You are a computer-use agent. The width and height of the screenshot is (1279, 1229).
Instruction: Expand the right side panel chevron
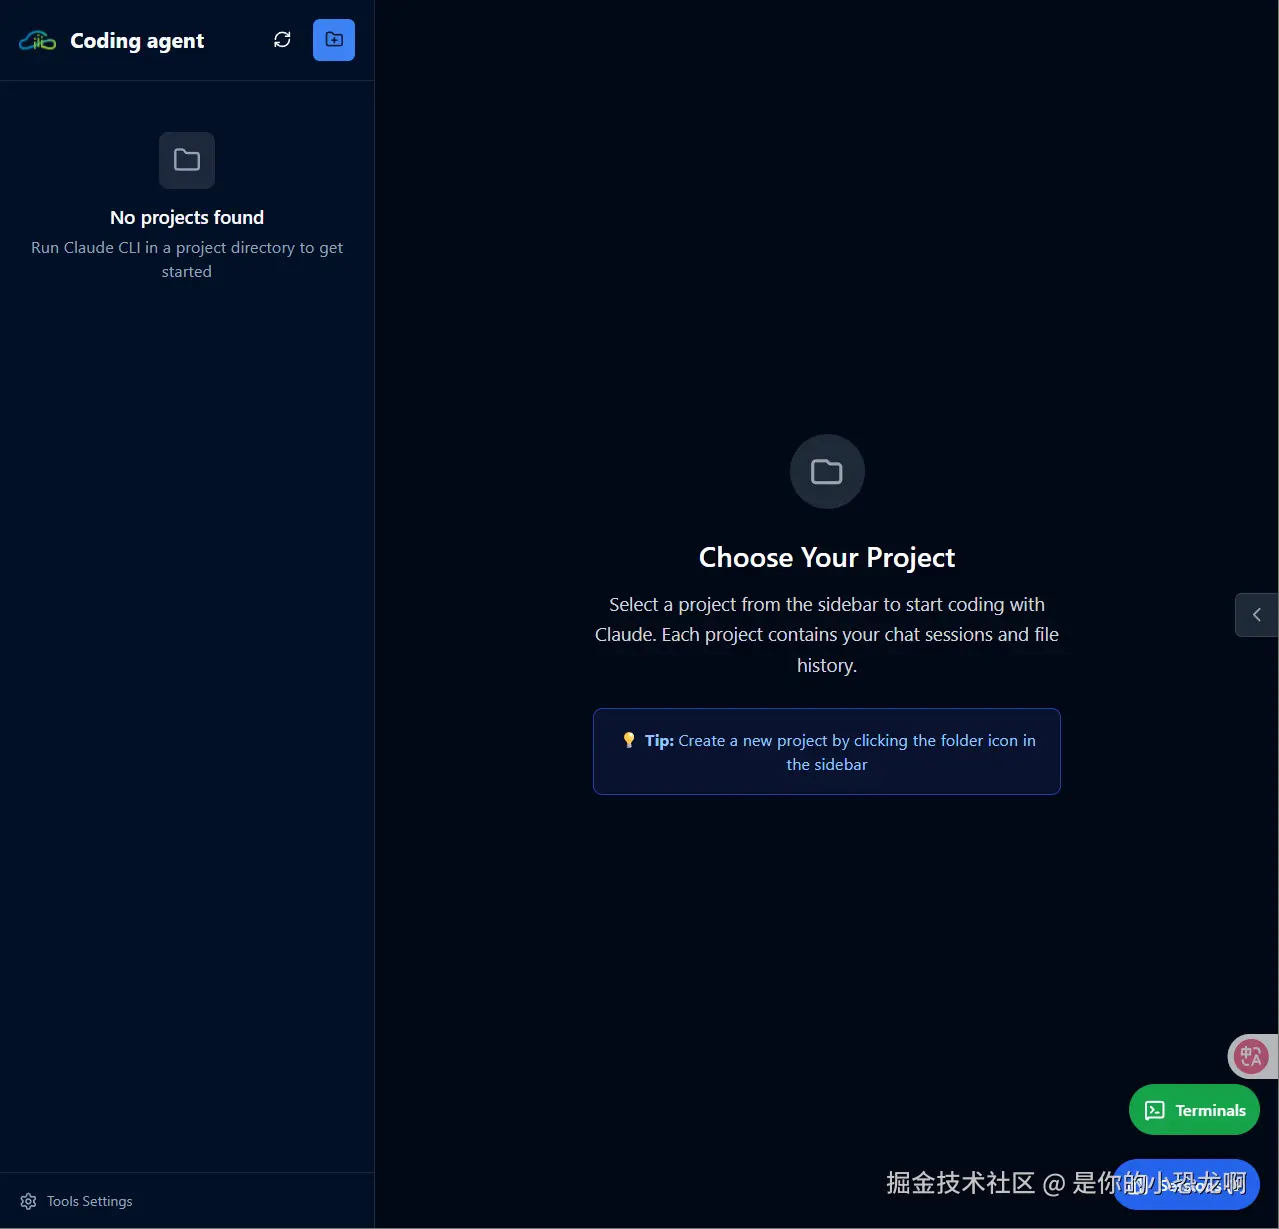coord(1257,615)
